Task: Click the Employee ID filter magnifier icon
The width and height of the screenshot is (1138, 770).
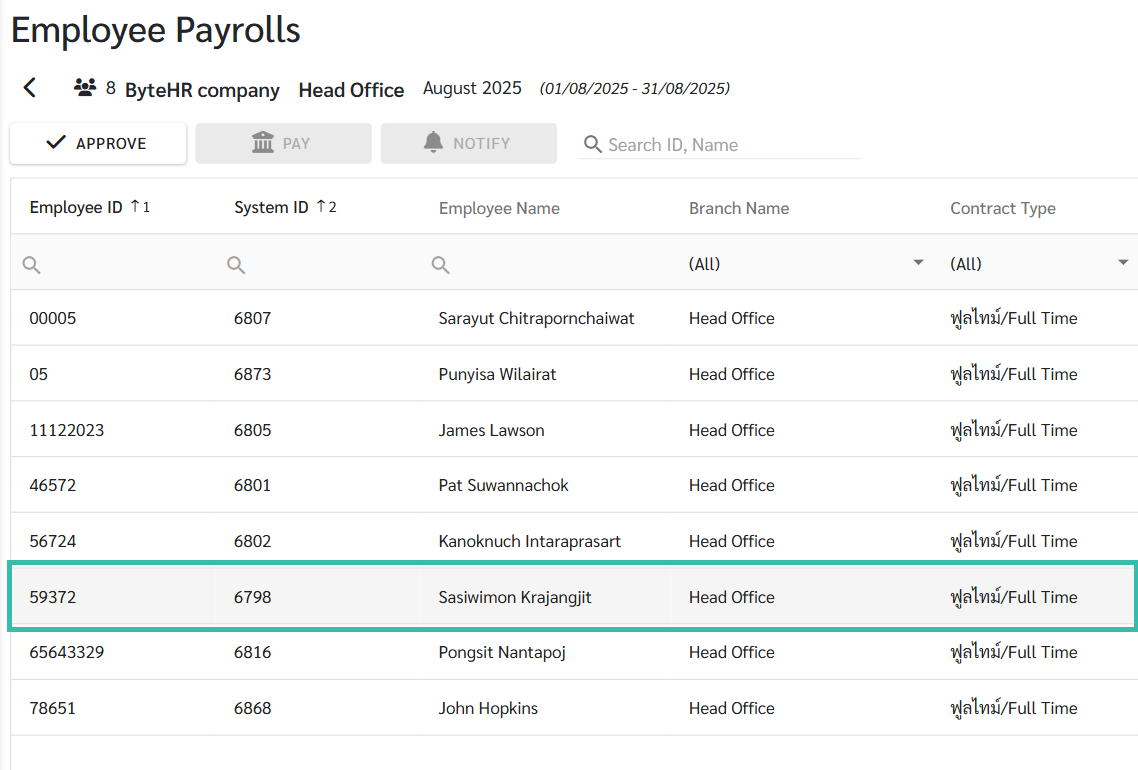Action: coord(31,265)
